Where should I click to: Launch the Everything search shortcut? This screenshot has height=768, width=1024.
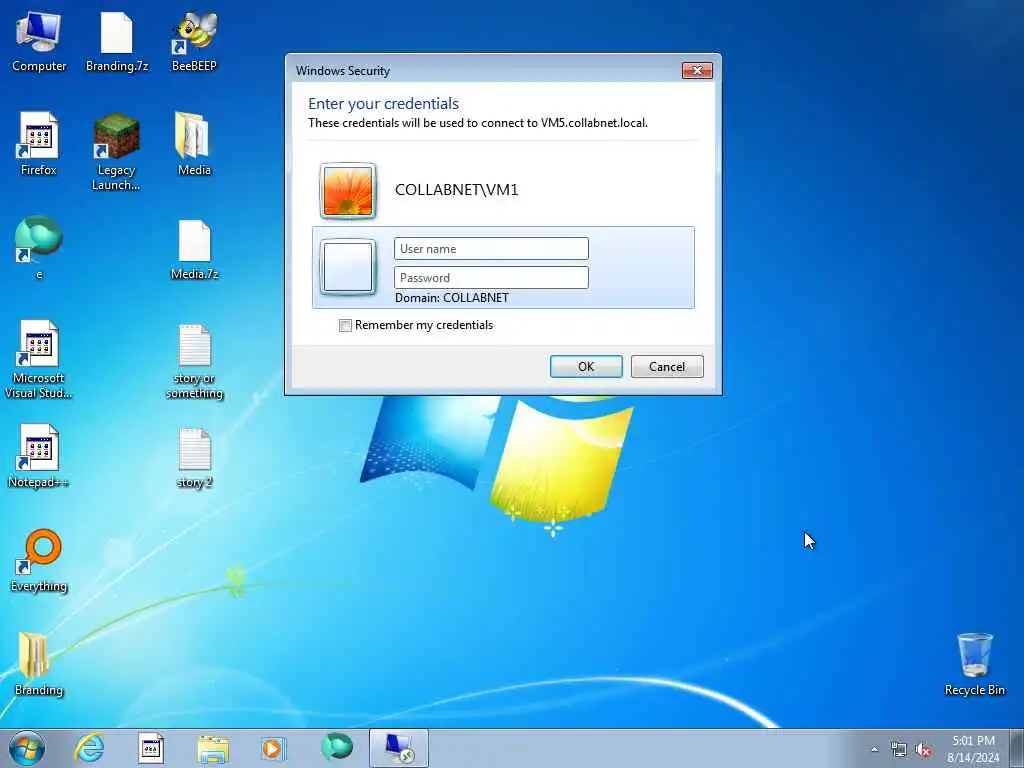click(x=39, y=560)
